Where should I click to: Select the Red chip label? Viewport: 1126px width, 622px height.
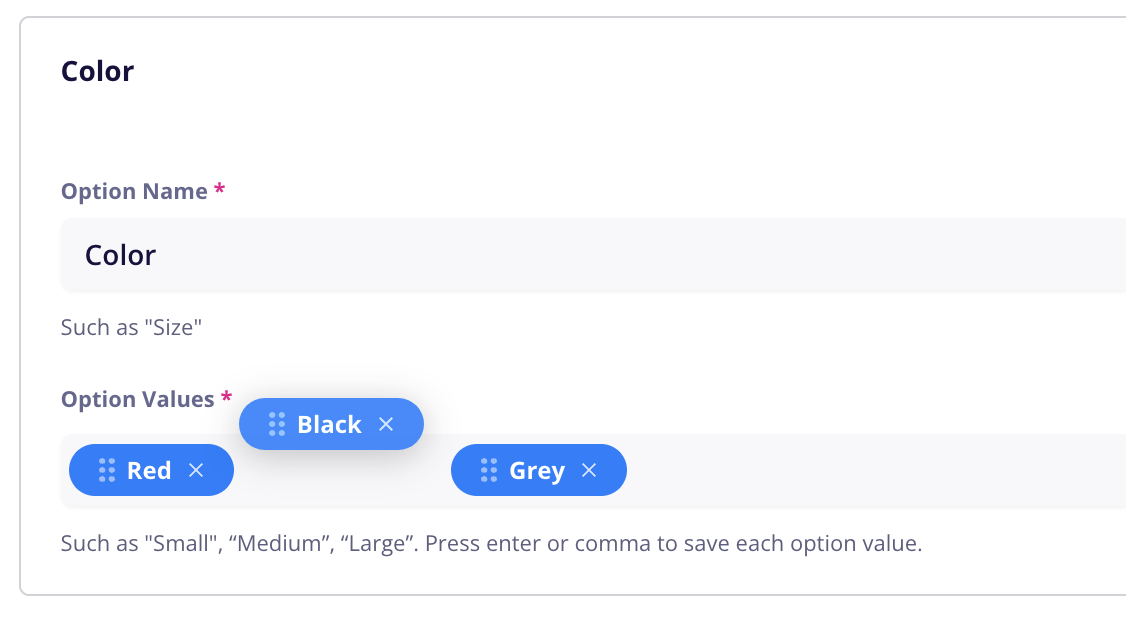[x=149, y=470]
